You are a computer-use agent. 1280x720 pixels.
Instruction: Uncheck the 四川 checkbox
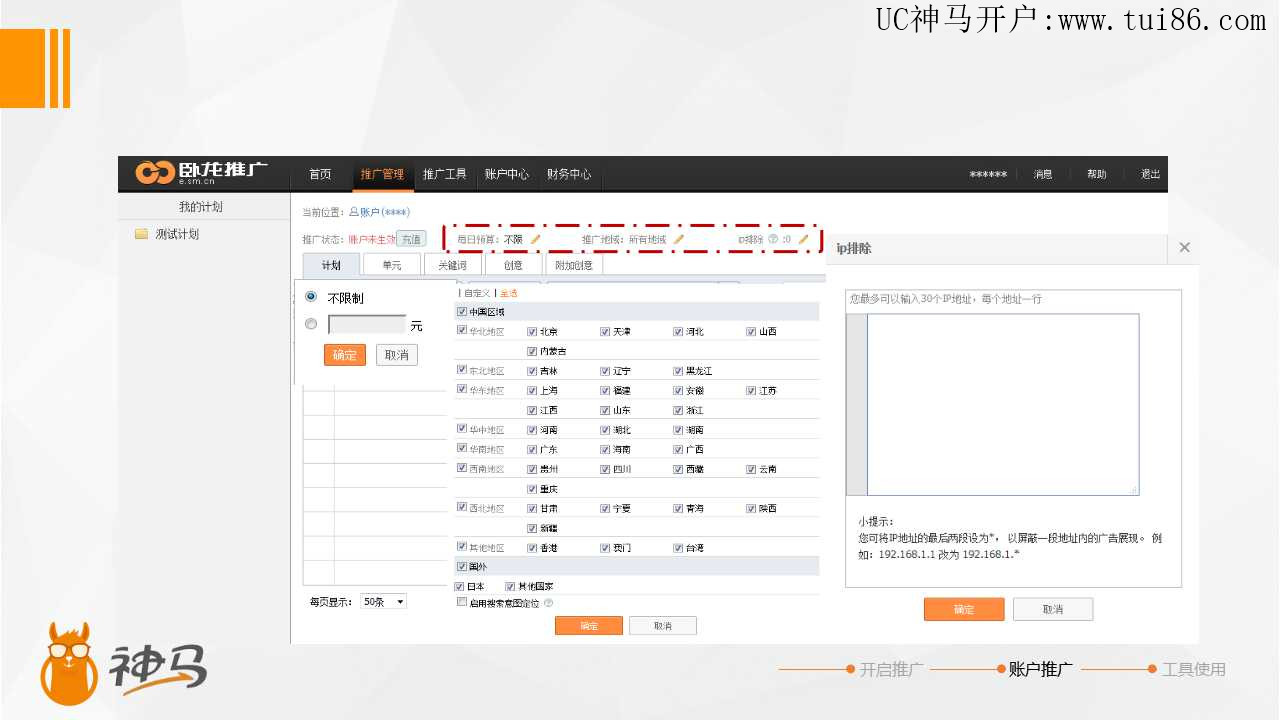point(606,469)
